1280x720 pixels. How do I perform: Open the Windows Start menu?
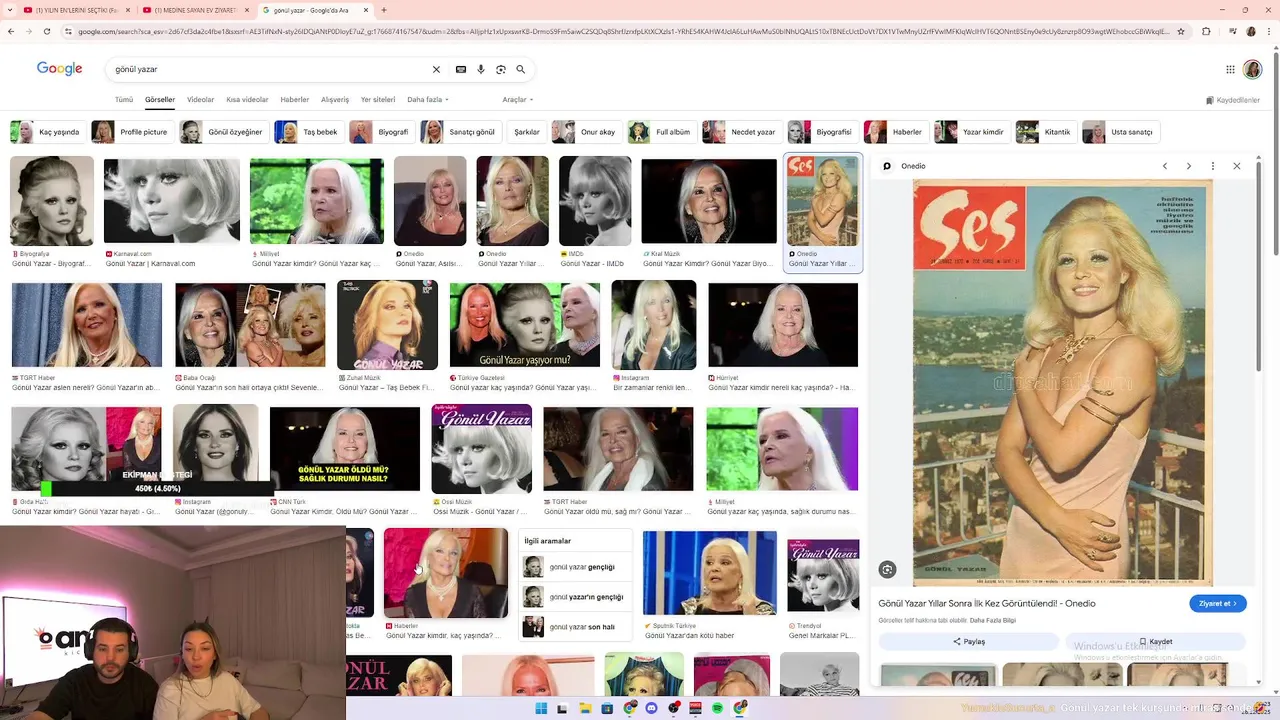click(x=541, y=708)
